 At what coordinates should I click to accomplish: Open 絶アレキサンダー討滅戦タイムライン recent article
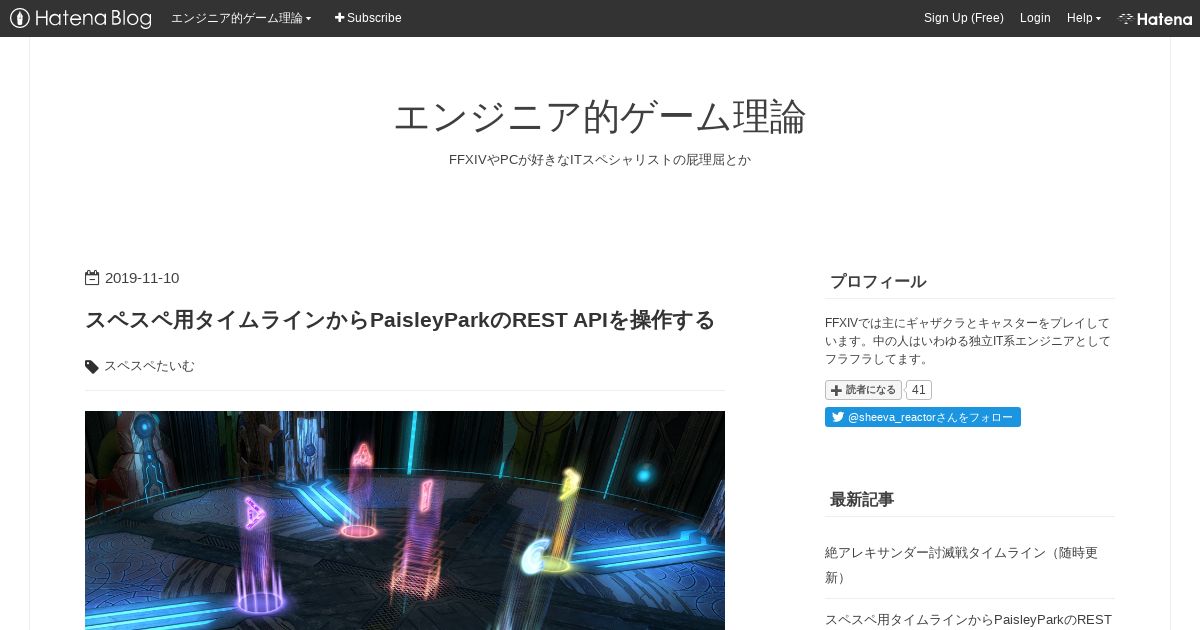click(x=963, y=565)
